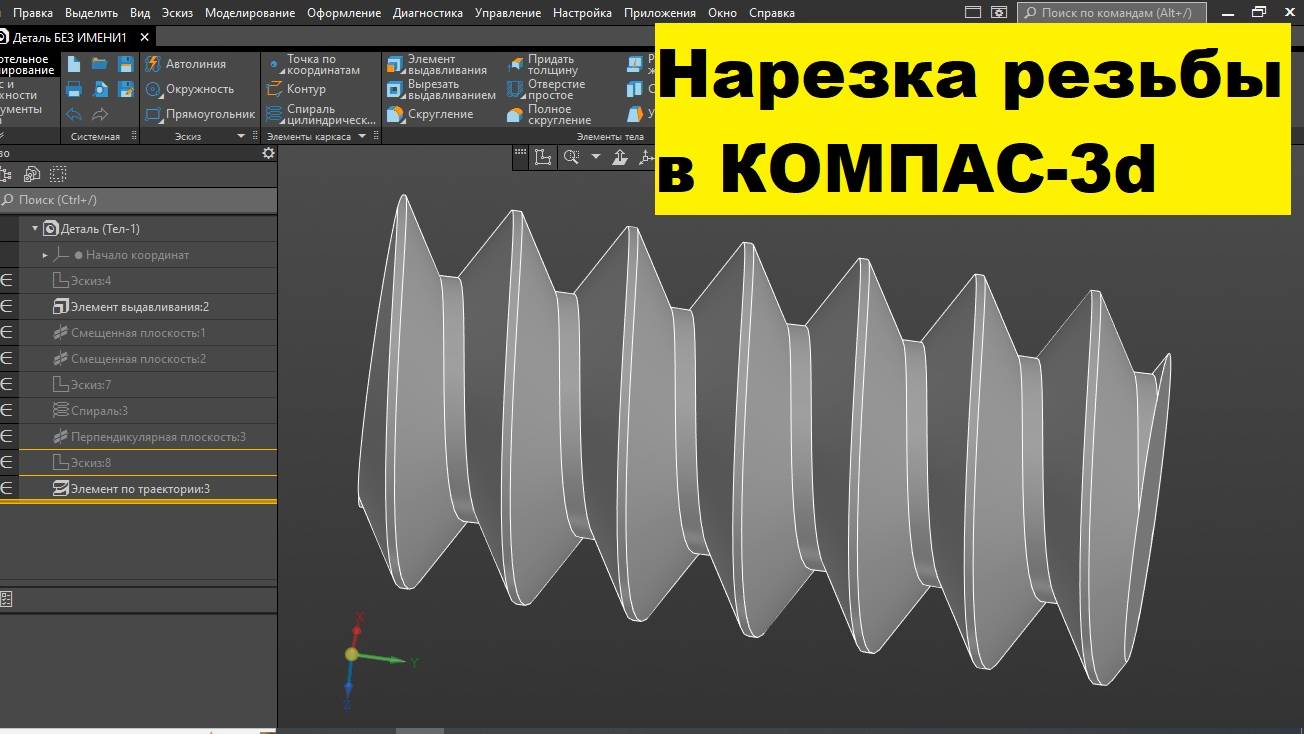Open the tree panel settings gear
Screen dimensions: 1304x734
268,153
